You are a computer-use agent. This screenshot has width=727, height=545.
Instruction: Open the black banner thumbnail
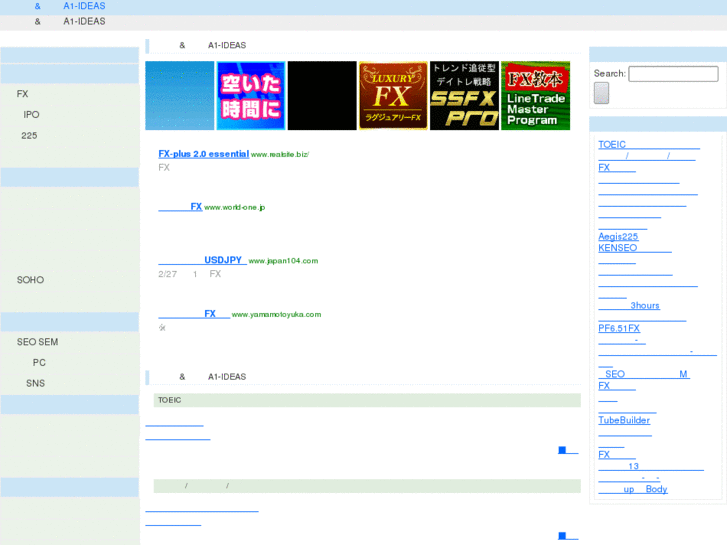322,96
